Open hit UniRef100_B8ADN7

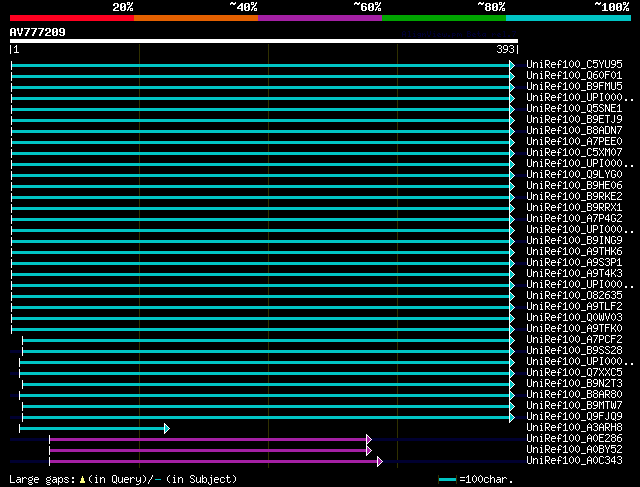574,131
